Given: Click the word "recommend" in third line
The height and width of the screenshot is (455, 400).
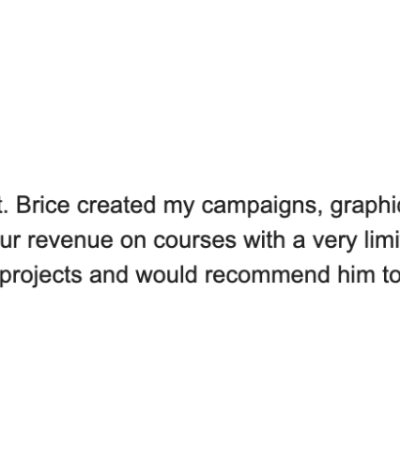Looking at the screenshot, I should click(x=268, y=274).
